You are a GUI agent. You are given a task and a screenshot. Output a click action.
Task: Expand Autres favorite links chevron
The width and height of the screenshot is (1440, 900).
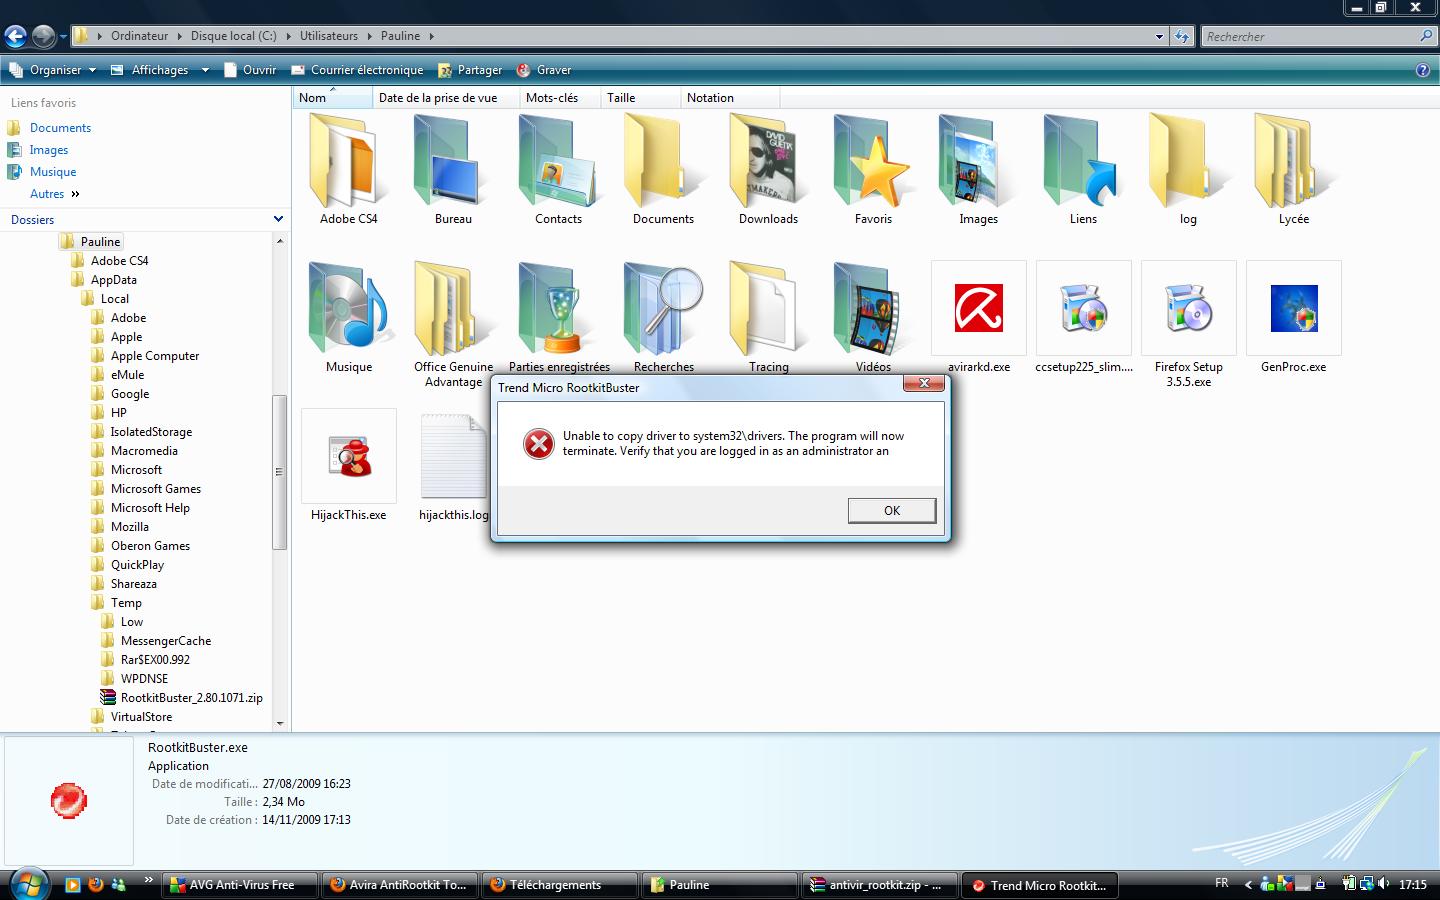pos(75,194)
